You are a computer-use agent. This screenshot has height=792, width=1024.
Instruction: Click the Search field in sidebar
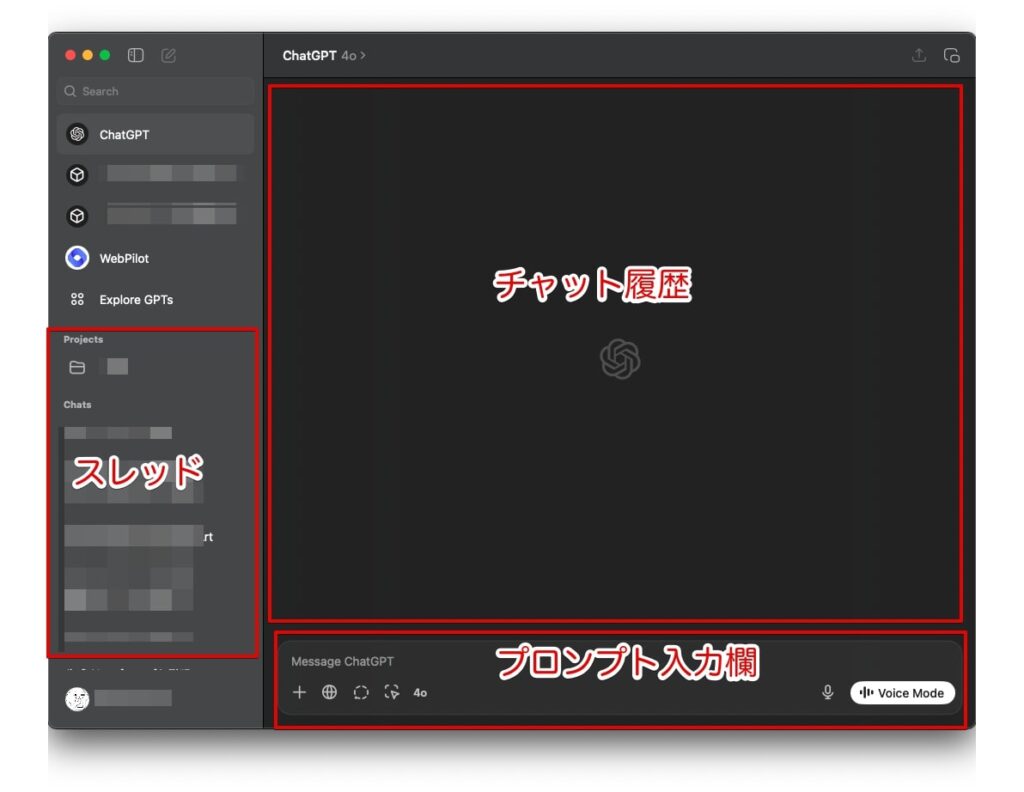click(155, 91)
